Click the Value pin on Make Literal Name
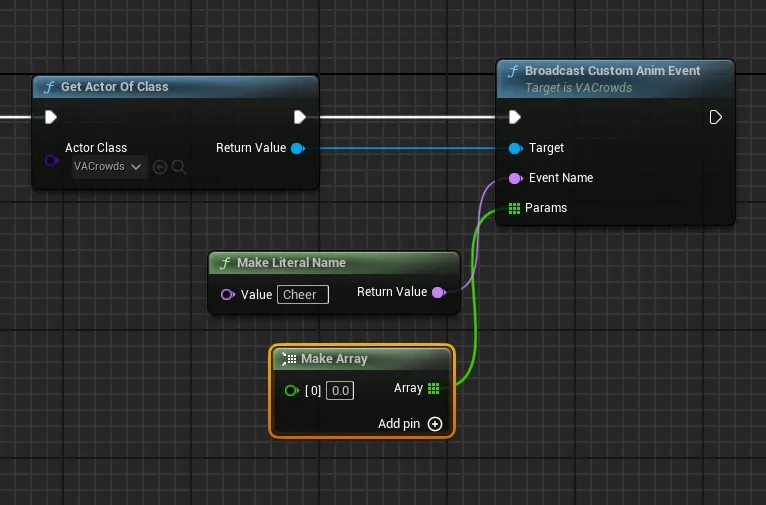766x505 pixels. (x=227, y=294)
